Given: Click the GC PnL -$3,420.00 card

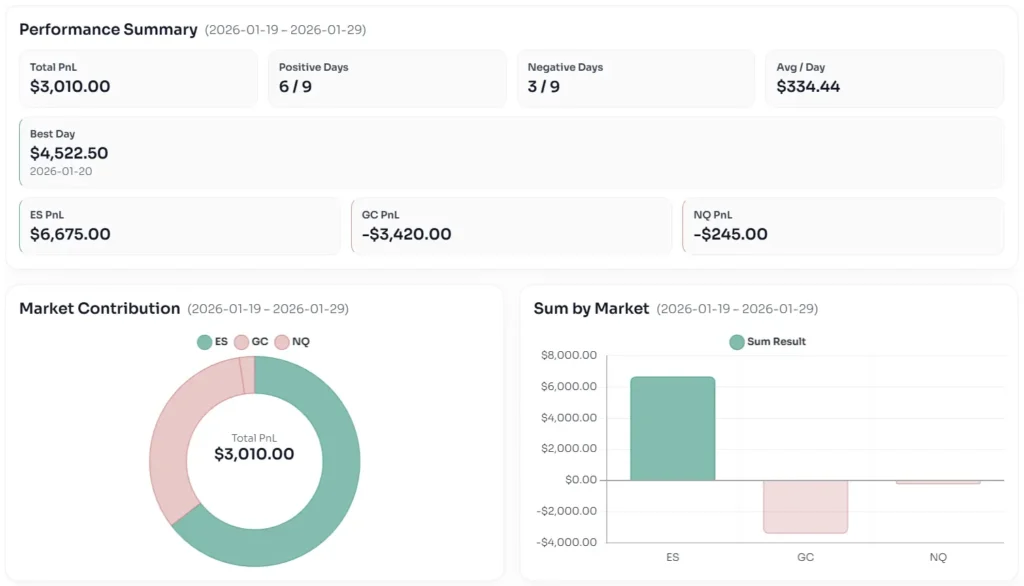Looking at the screenshot, I should [511, 226].
